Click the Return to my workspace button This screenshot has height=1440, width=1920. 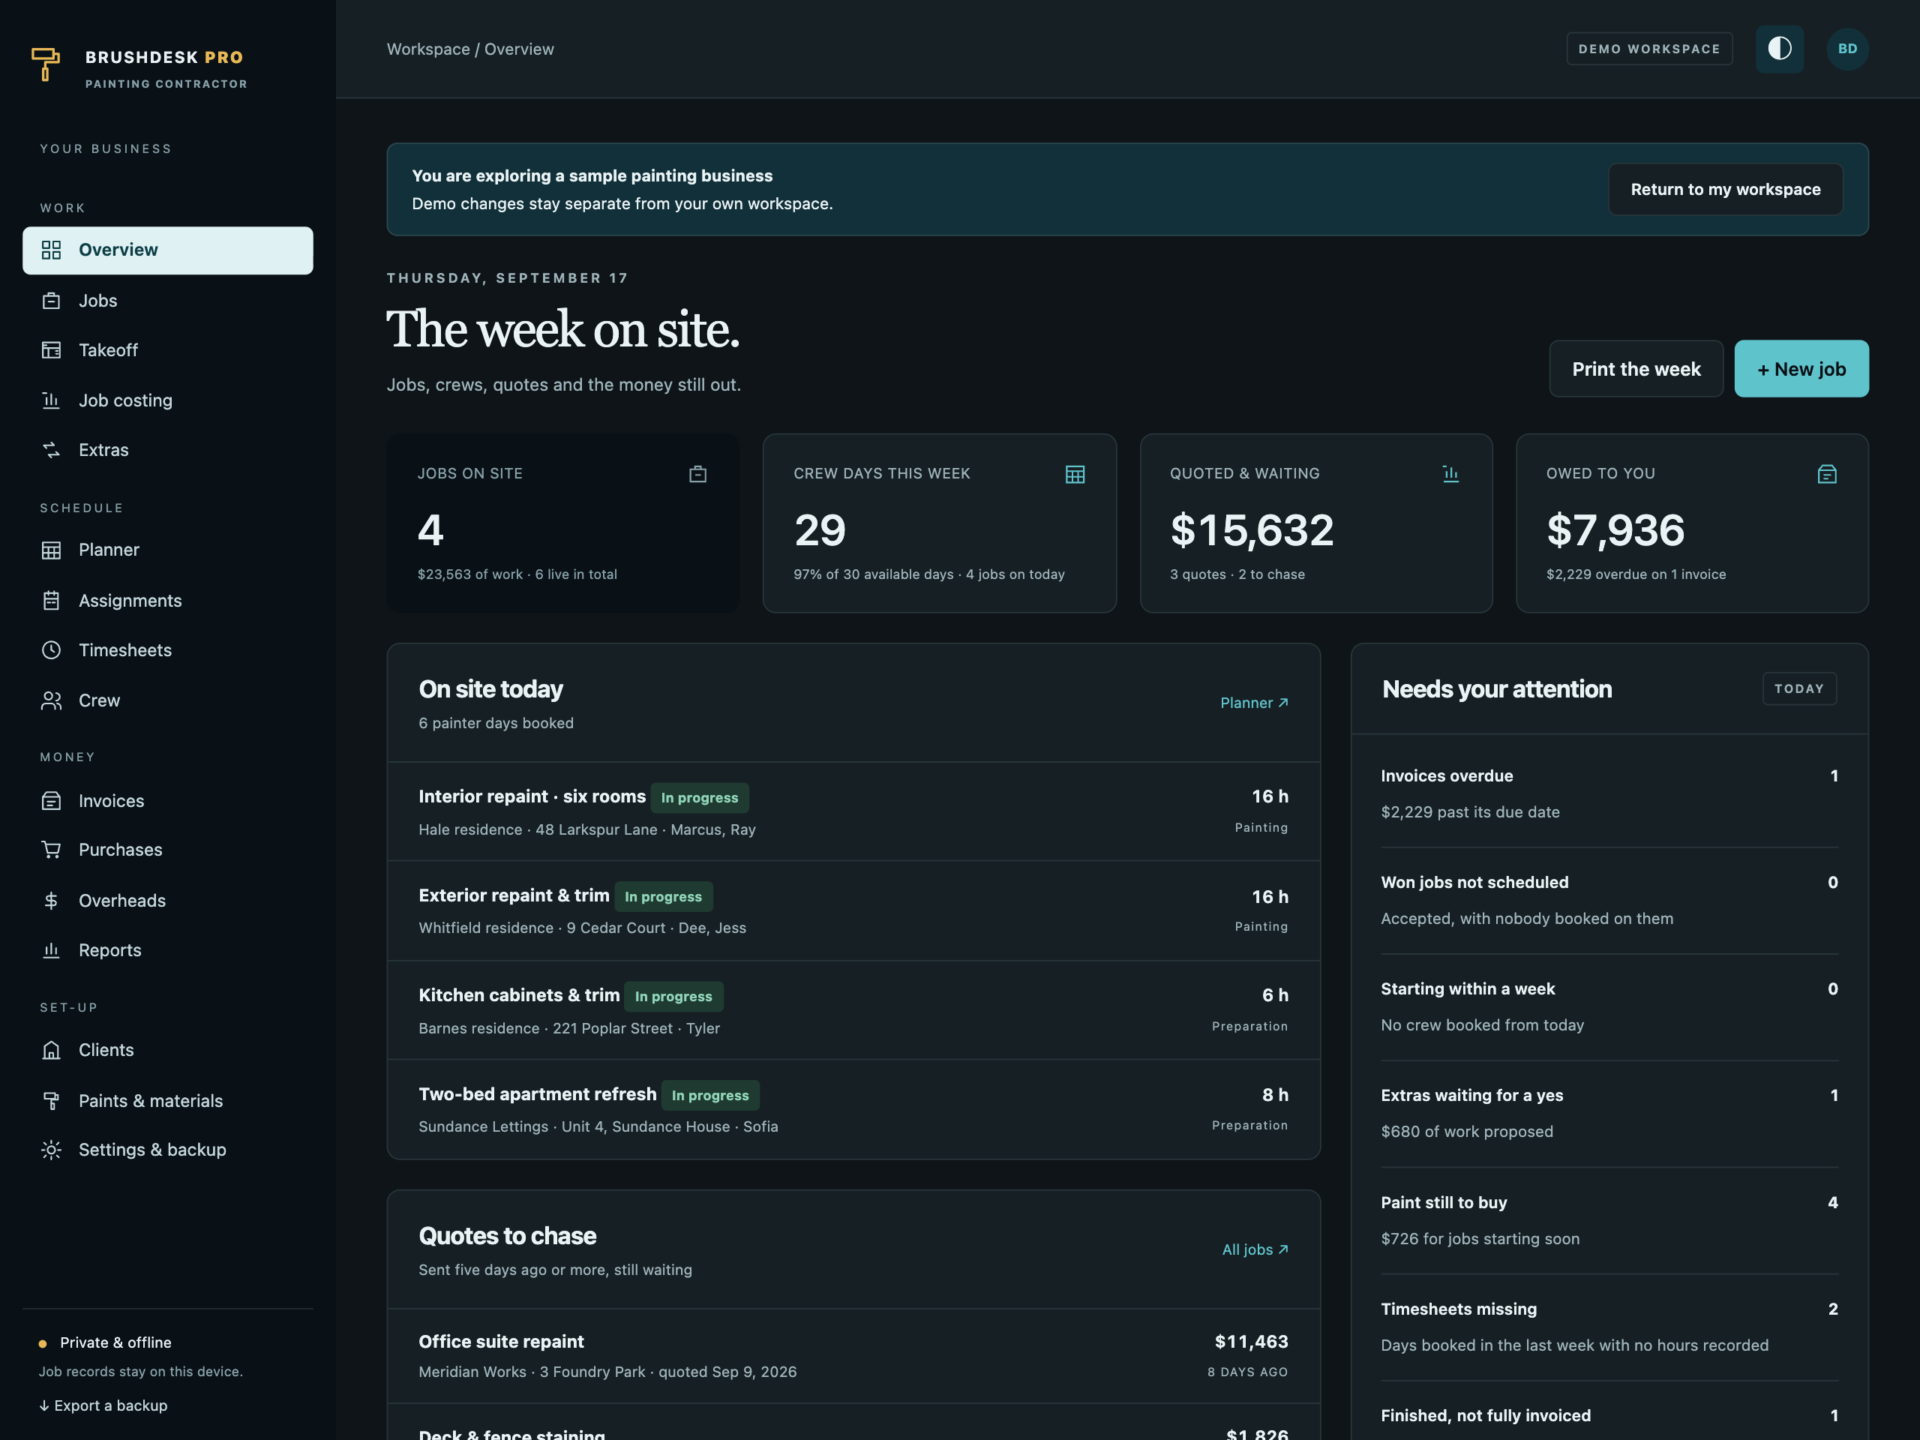click(x=1725, y=189)
